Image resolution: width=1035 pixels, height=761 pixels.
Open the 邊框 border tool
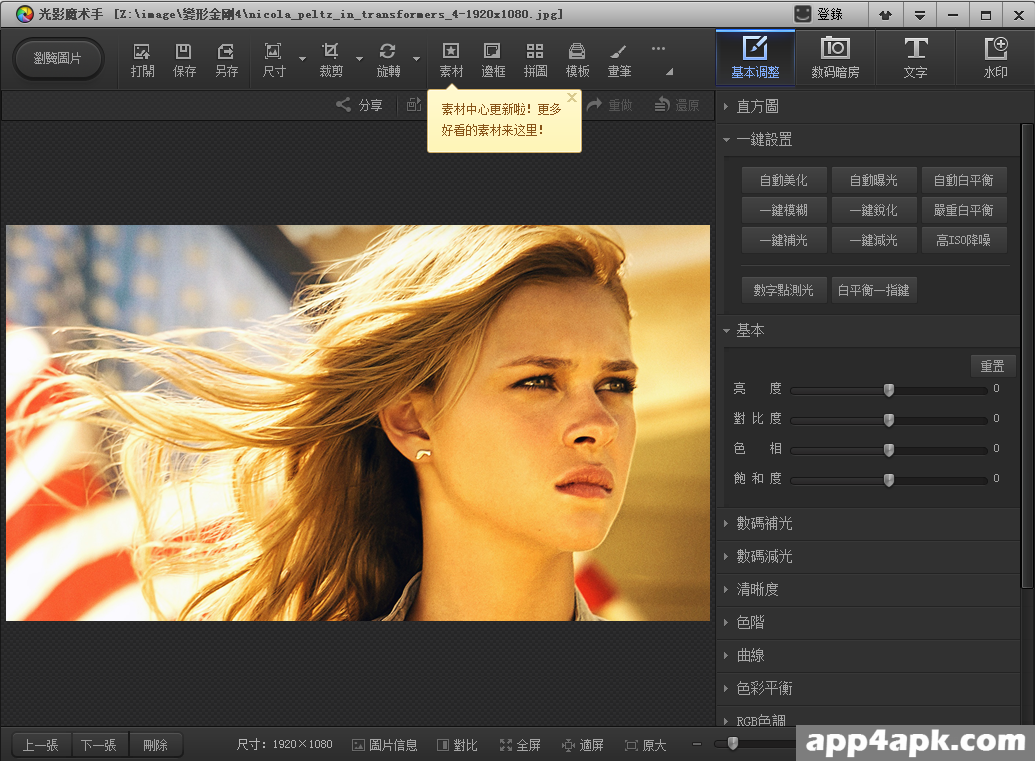click(x=493, y=59)
